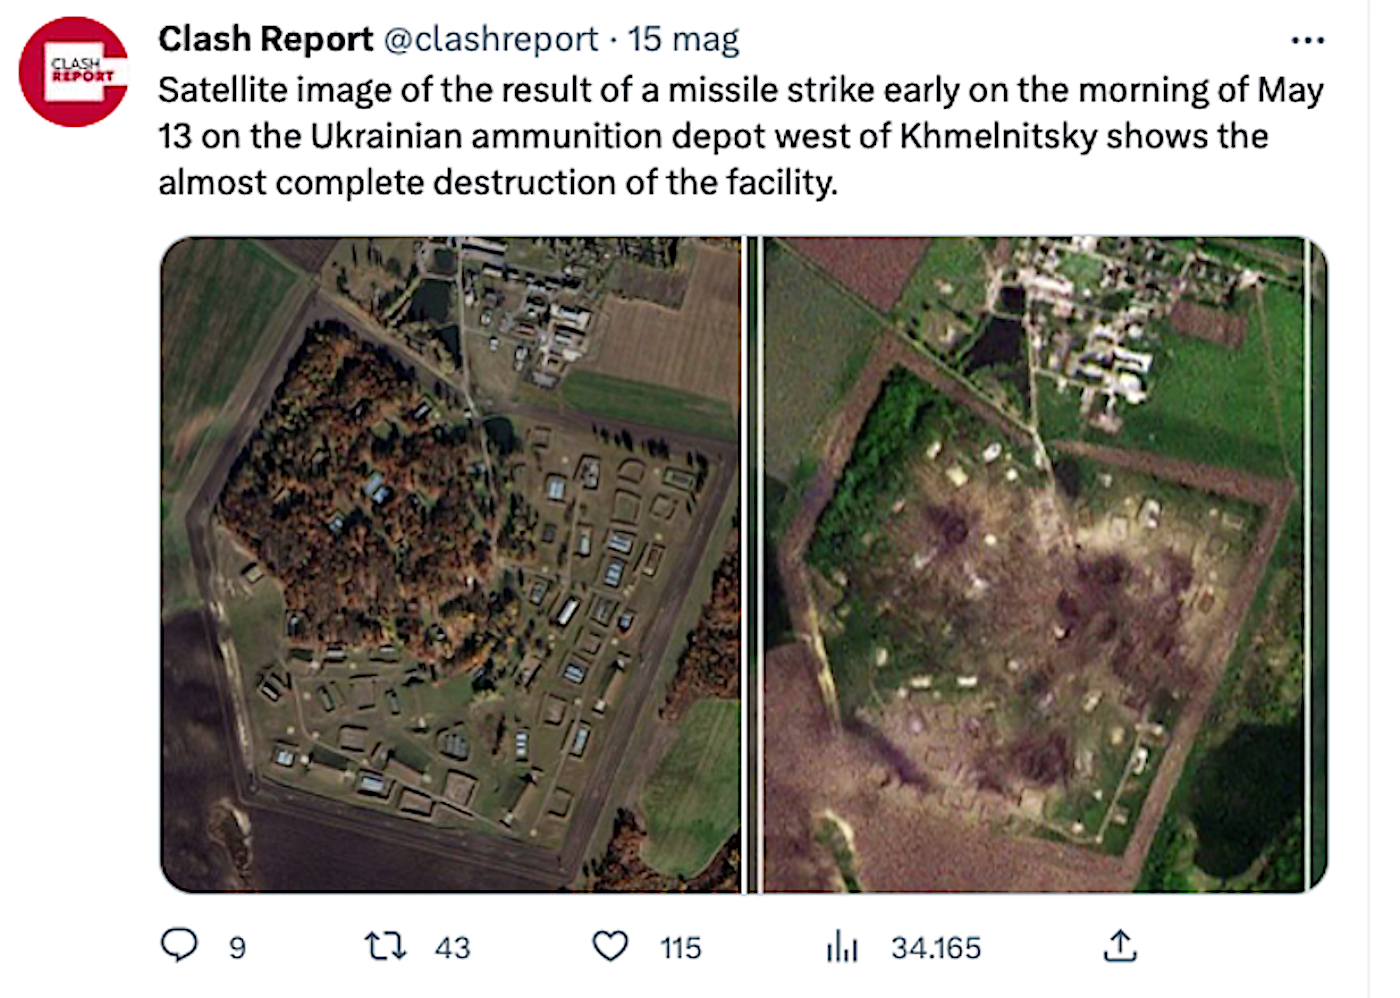Like the tweet with the heart icon
The height and width of the screenshot is (998, 1400).
pyautogui.click(x=611, y=946)
